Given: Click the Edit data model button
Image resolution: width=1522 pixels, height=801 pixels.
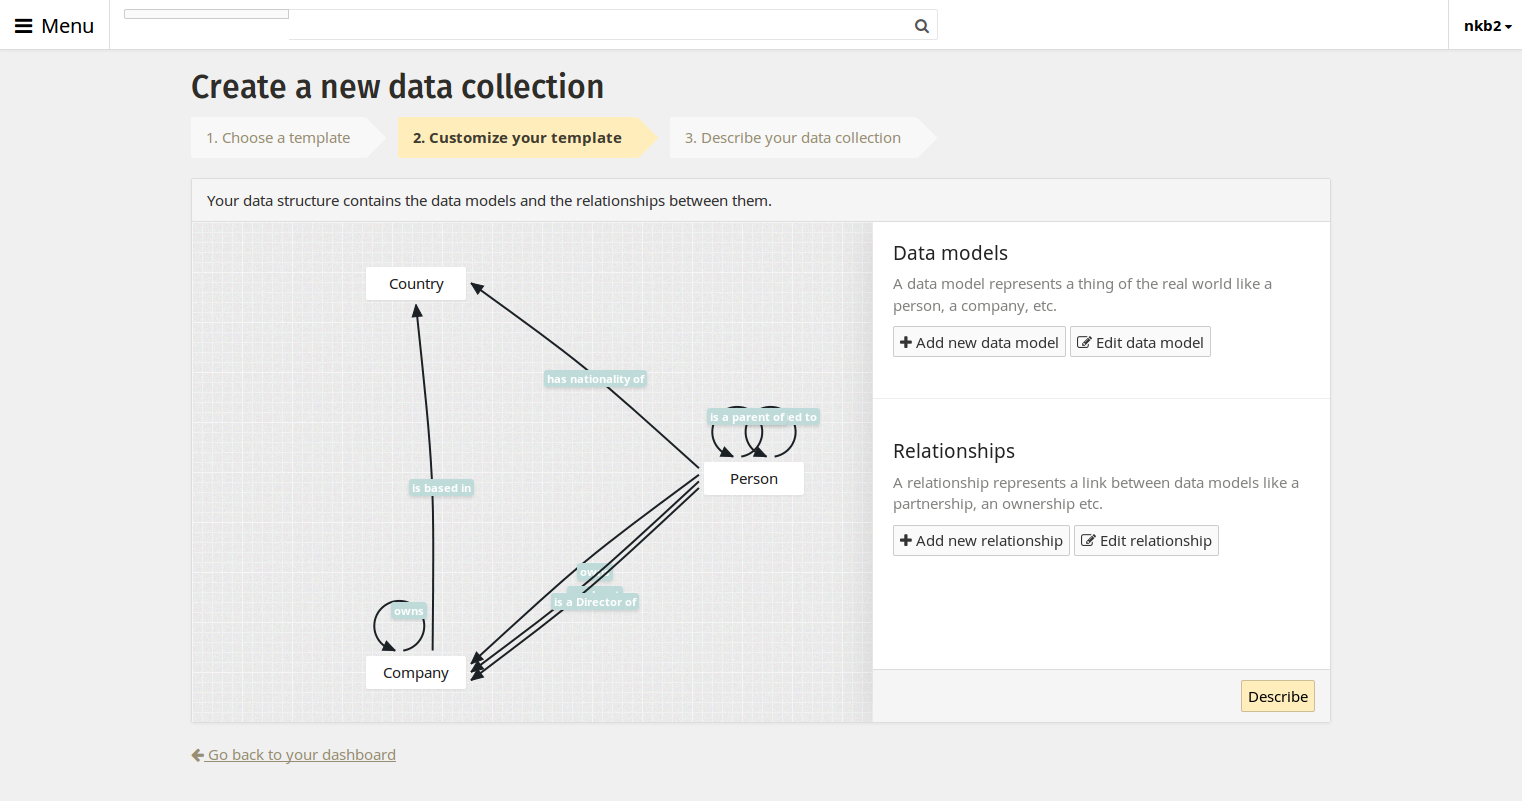Looking at the screenshot, I should 1140,341.
